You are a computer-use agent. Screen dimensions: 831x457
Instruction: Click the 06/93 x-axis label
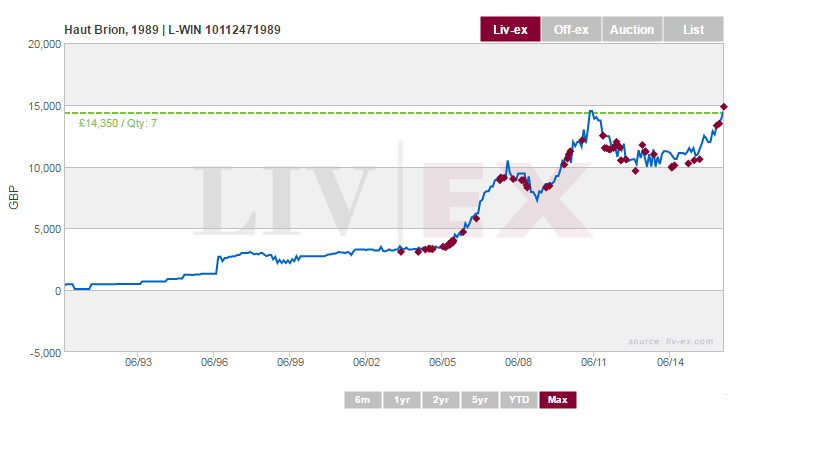pyautogui.click(x=138, y=362)
